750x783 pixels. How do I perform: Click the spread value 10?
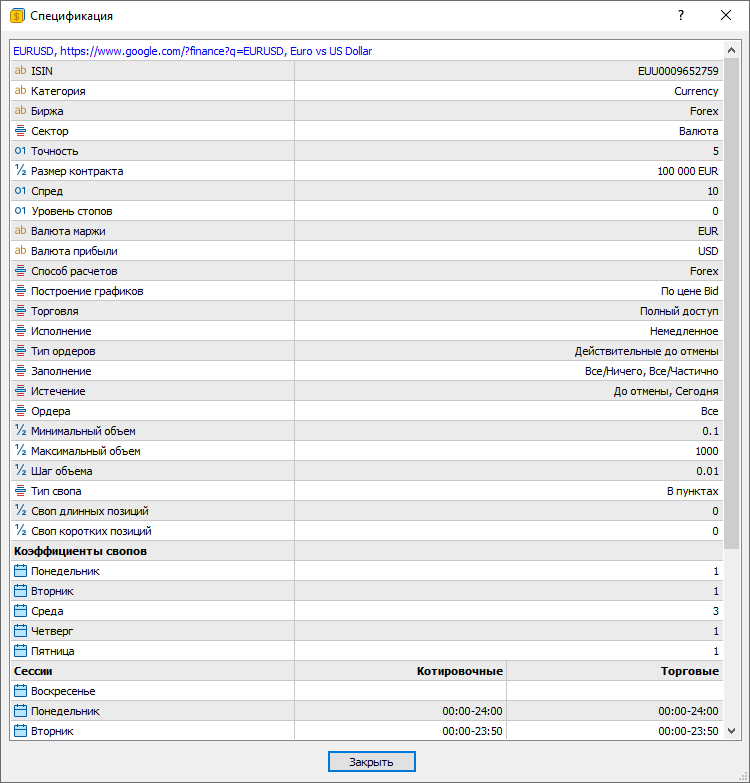(x=713, y=191)
